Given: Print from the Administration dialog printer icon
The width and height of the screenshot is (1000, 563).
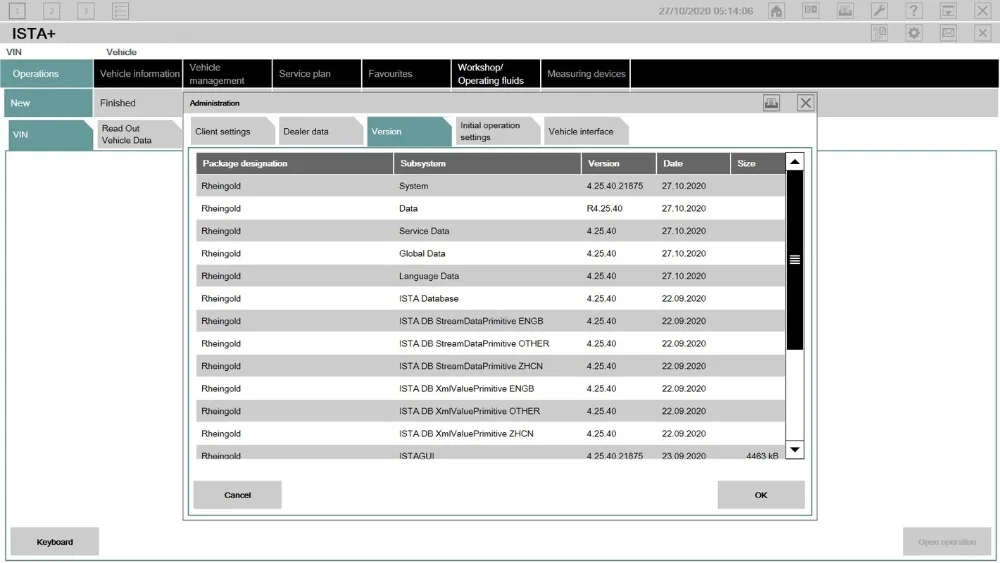Looking at the screenshot, I should click(771, 103).
